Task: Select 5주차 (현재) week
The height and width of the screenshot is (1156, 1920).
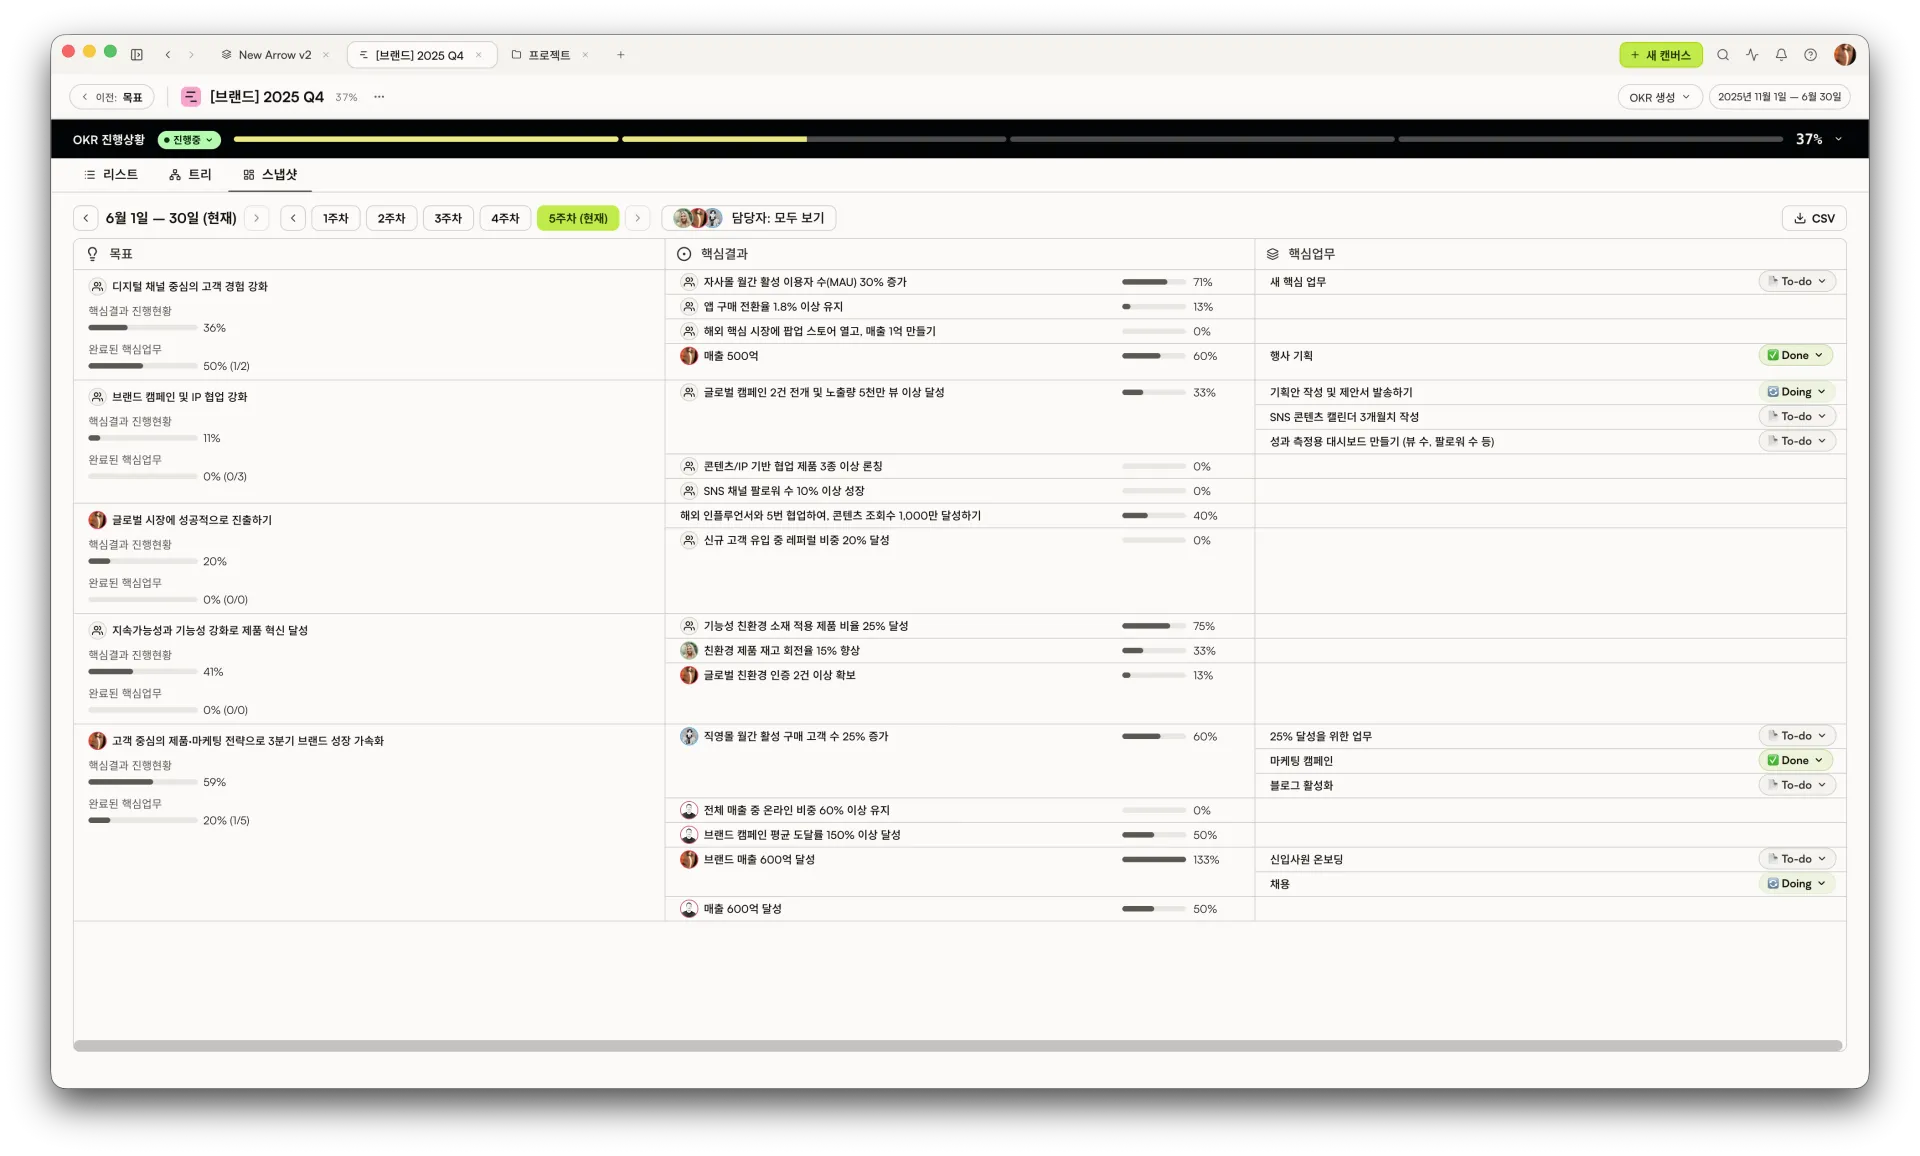Action: pos(578,218)
